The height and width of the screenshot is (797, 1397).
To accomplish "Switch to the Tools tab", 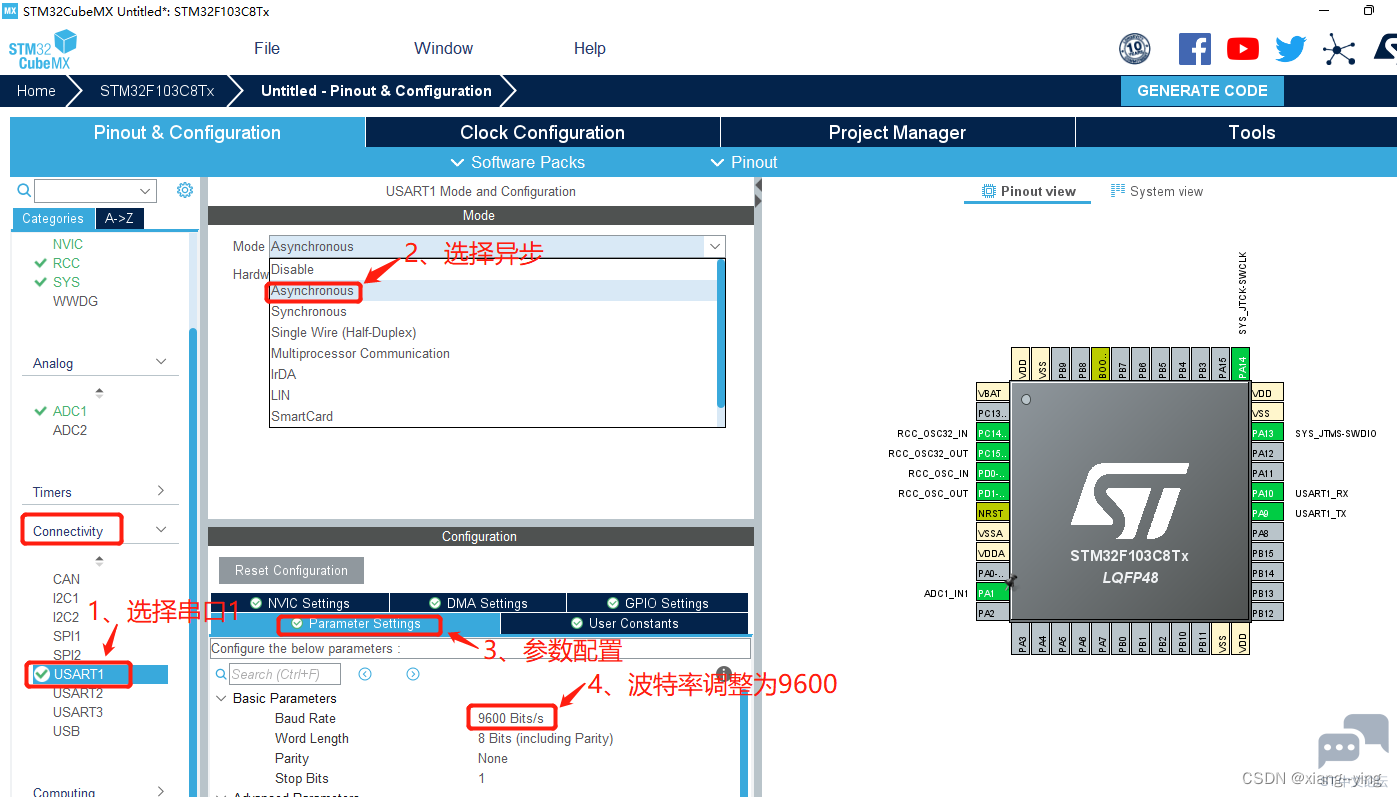I will coord(1236,133).
